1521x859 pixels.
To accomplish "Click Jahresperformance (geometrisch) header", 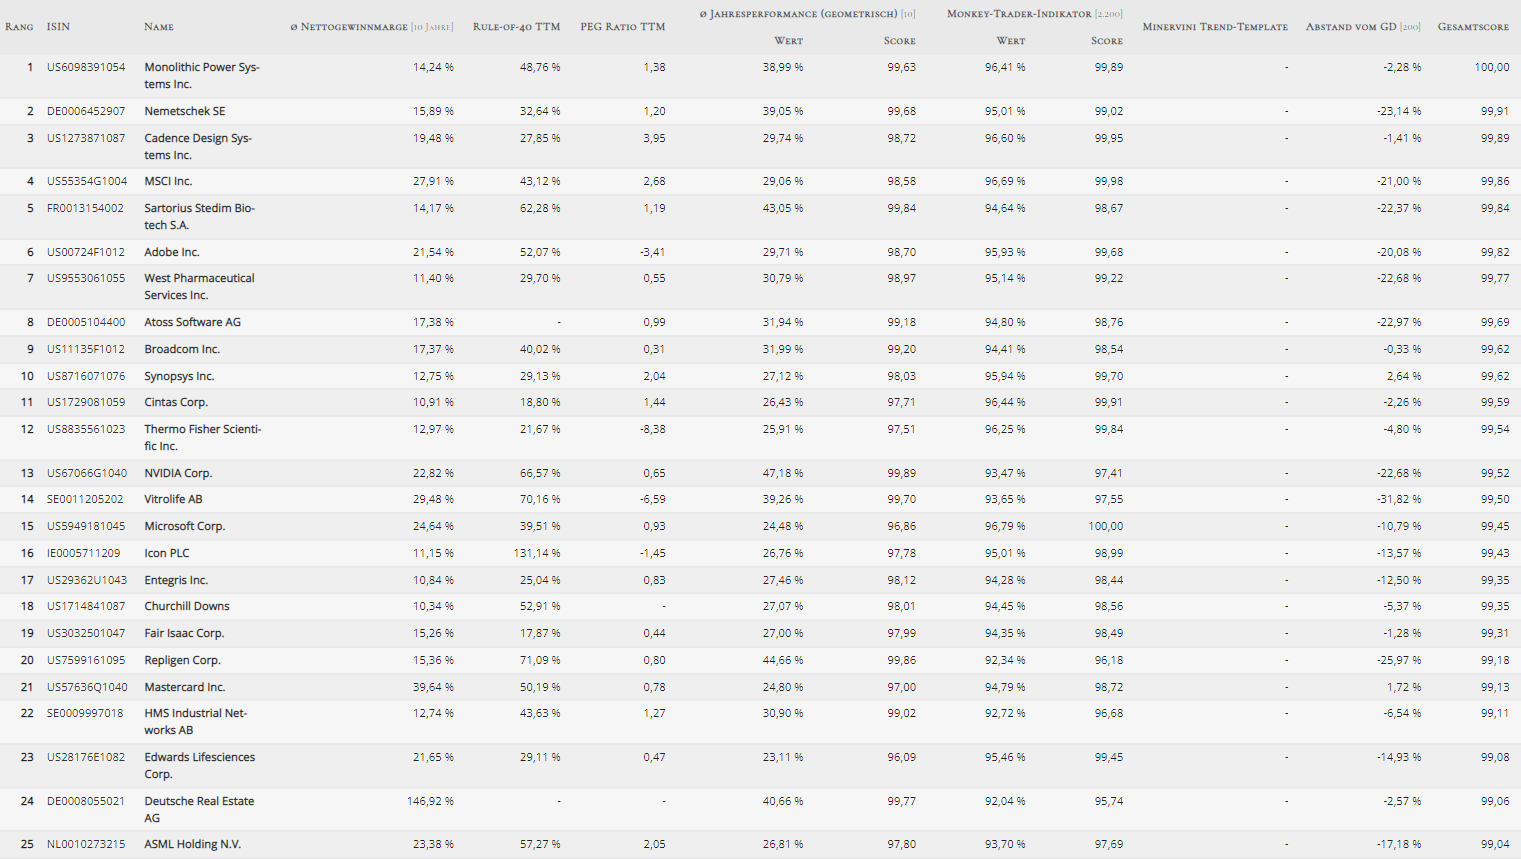I will coord(807,14).
